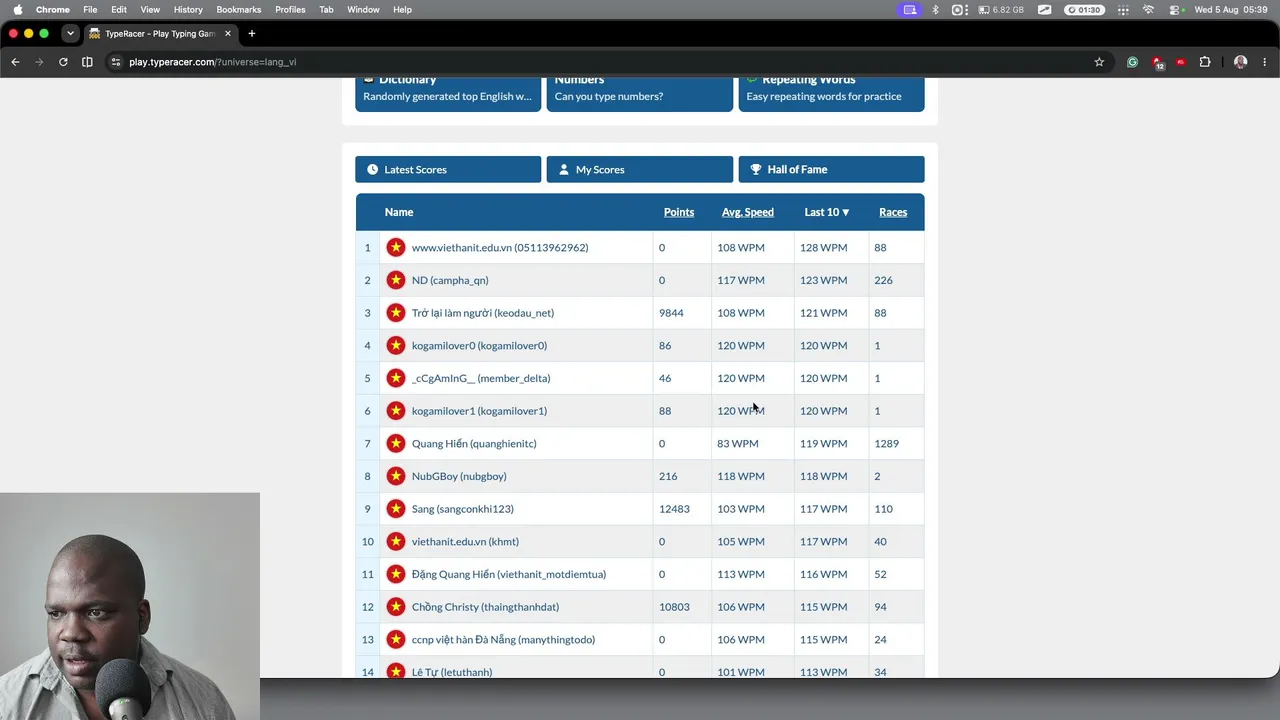Open player kogamilover0 profile

(x=479, y=345)
